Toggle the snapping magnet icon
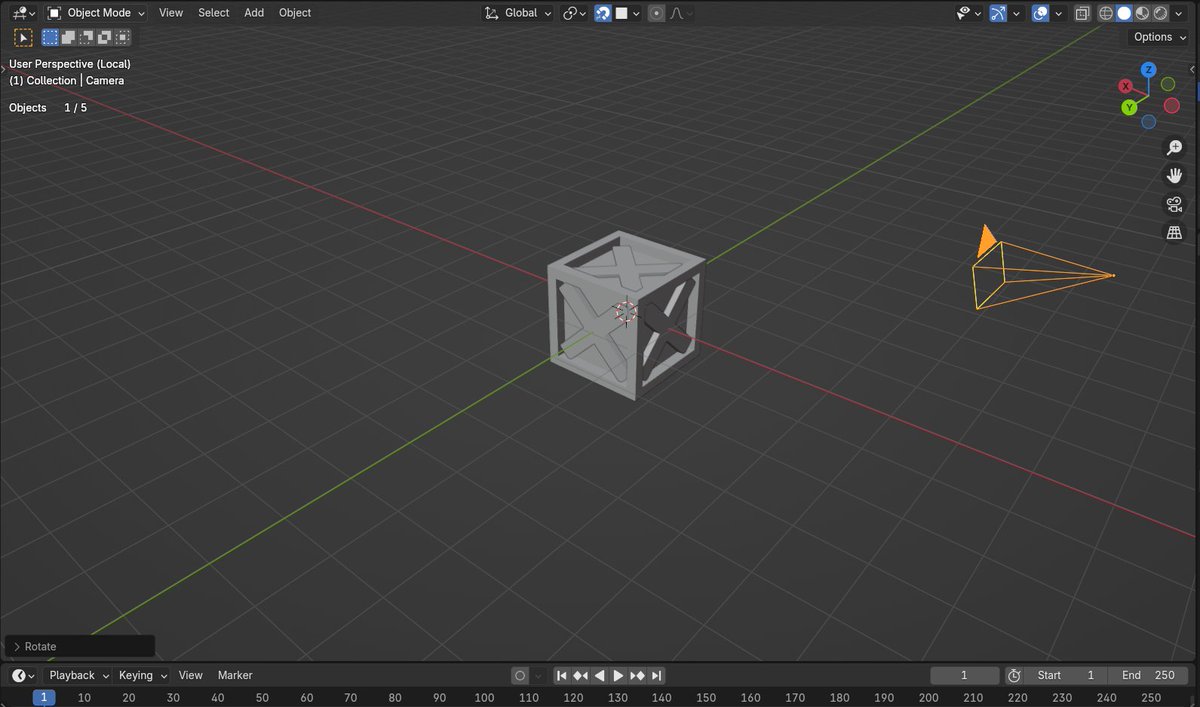The image size is (1200, 707). click(603, 13)
